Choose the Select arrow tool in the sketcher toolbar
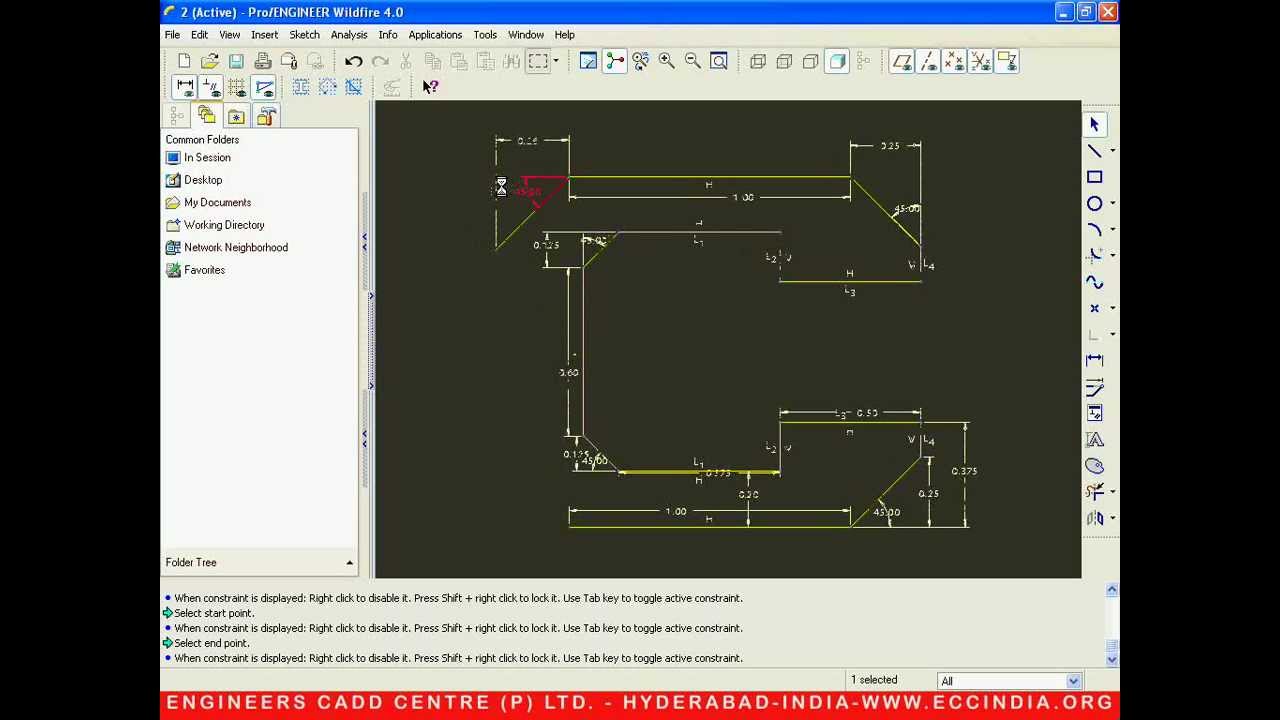Screen dimensions: 1280x720 [1095, 125]
